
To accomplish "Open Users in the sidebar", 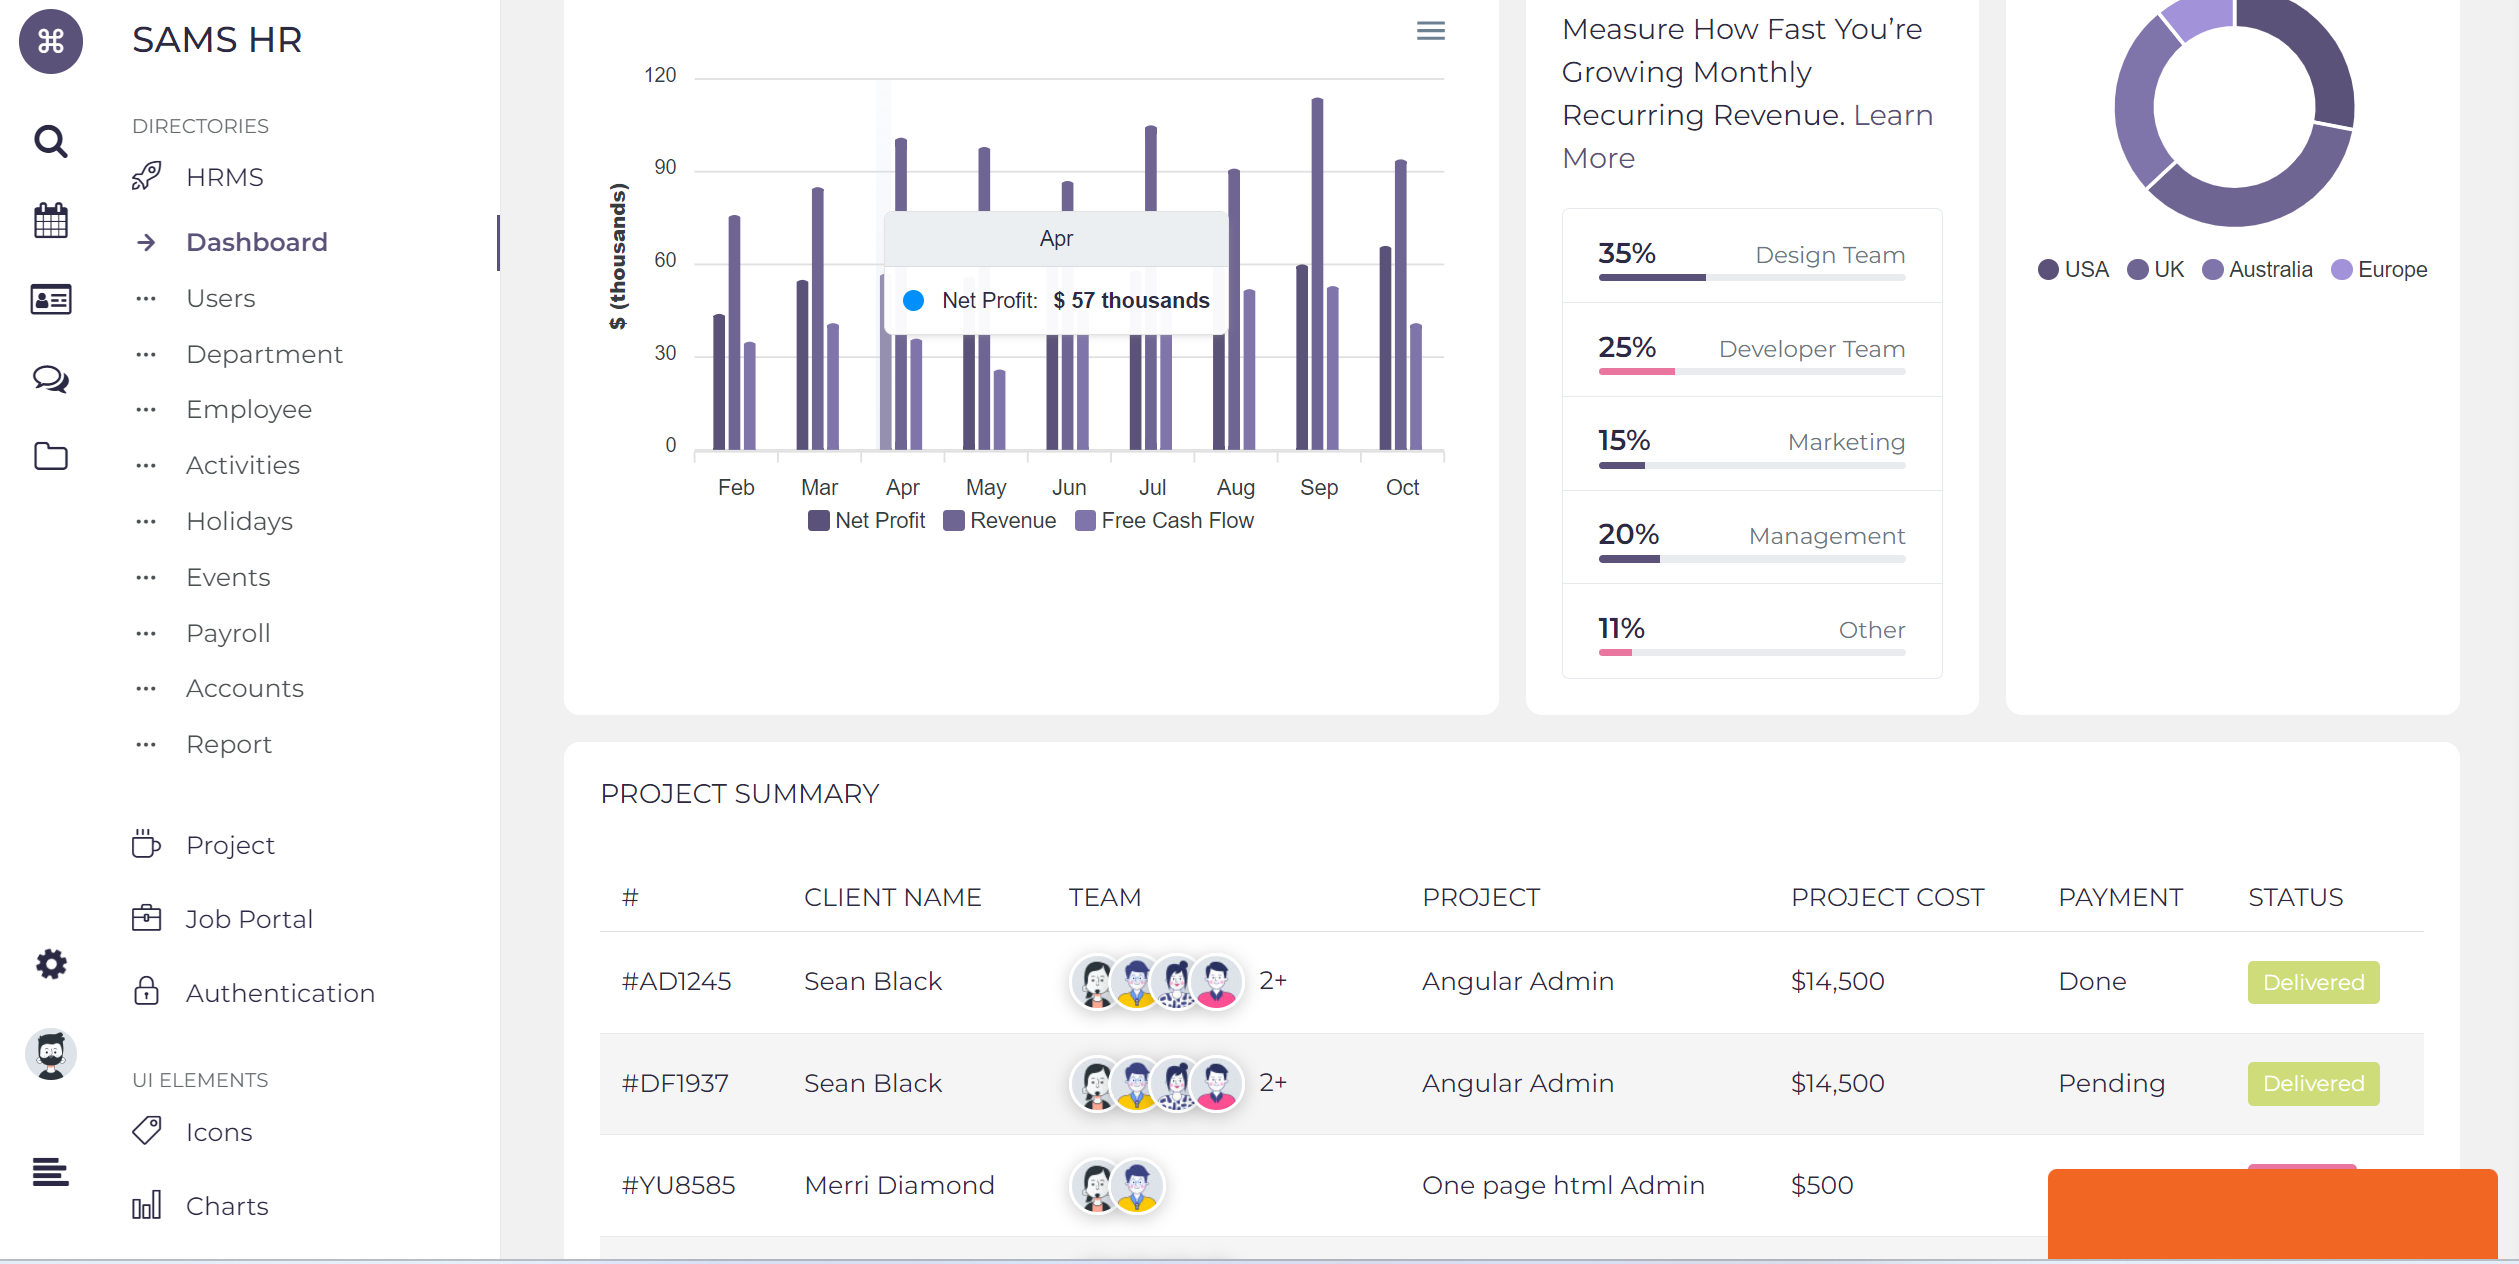I will click(220, 298).
